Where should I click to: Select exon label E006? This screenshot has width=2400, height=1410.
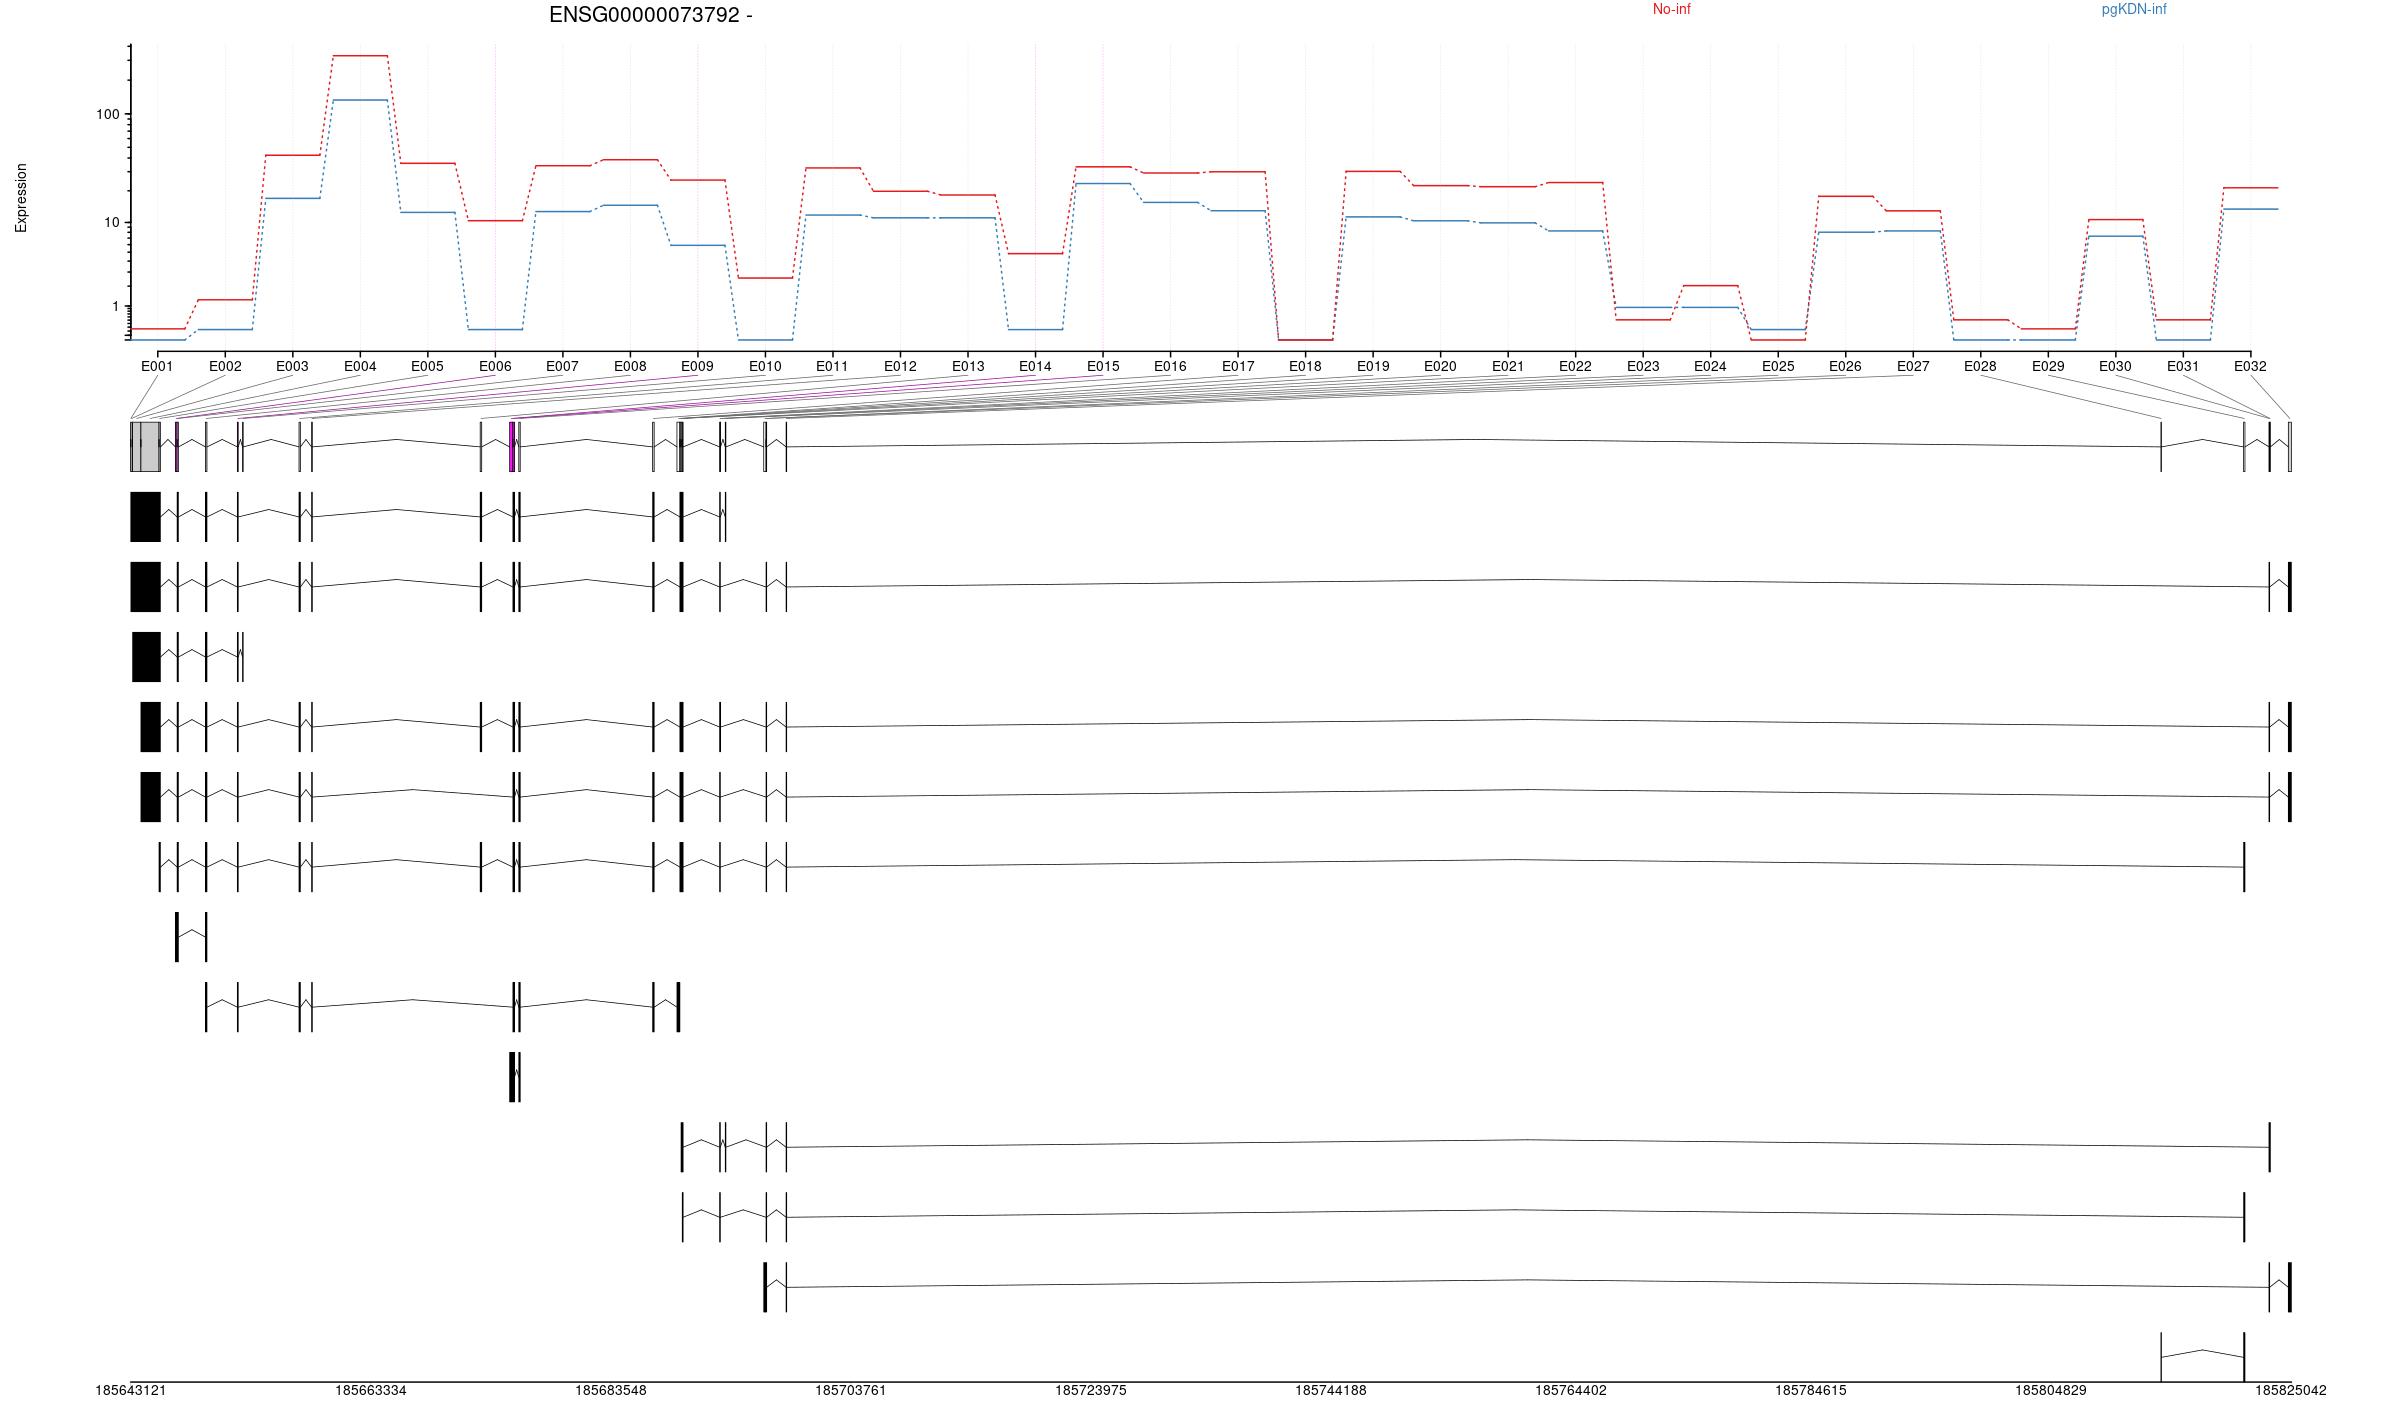coord(495,366)
